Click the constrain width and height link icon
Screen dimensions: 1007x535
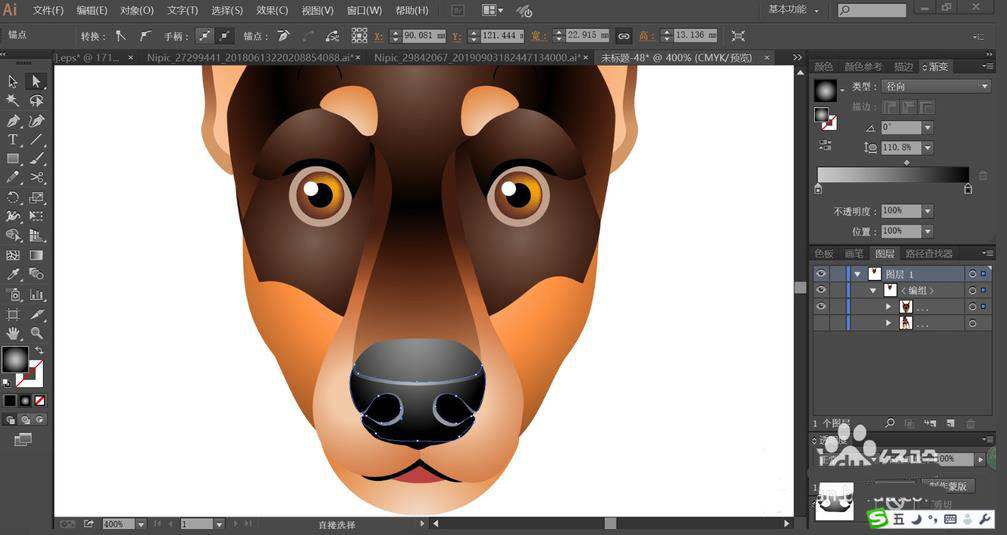click(x=623, y=36)
